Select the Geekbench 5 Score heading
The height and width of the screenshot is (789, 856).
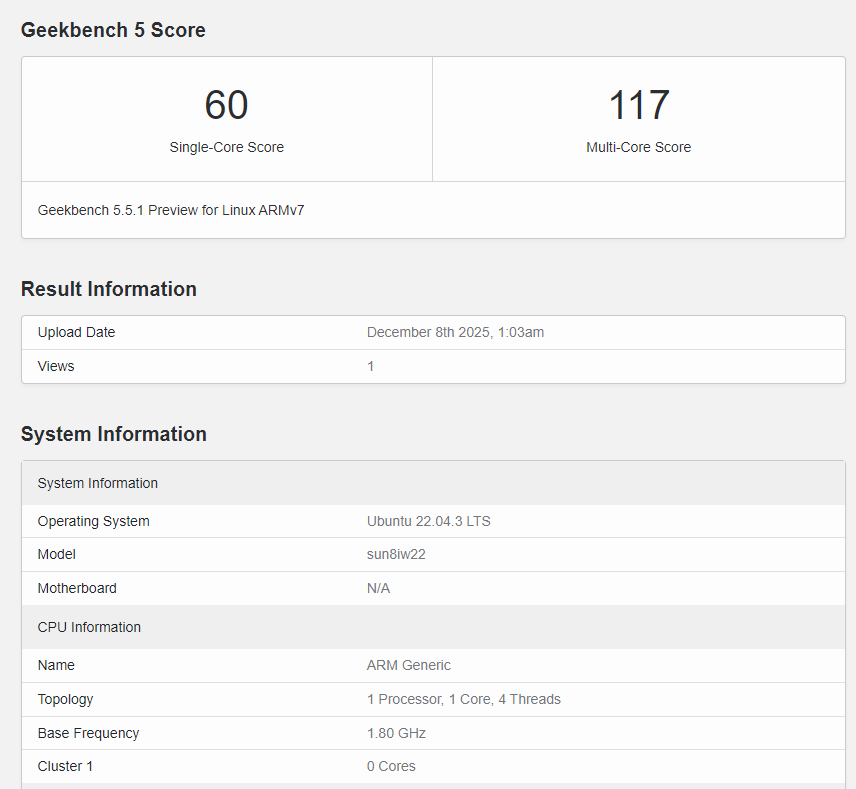coord(113,30)
